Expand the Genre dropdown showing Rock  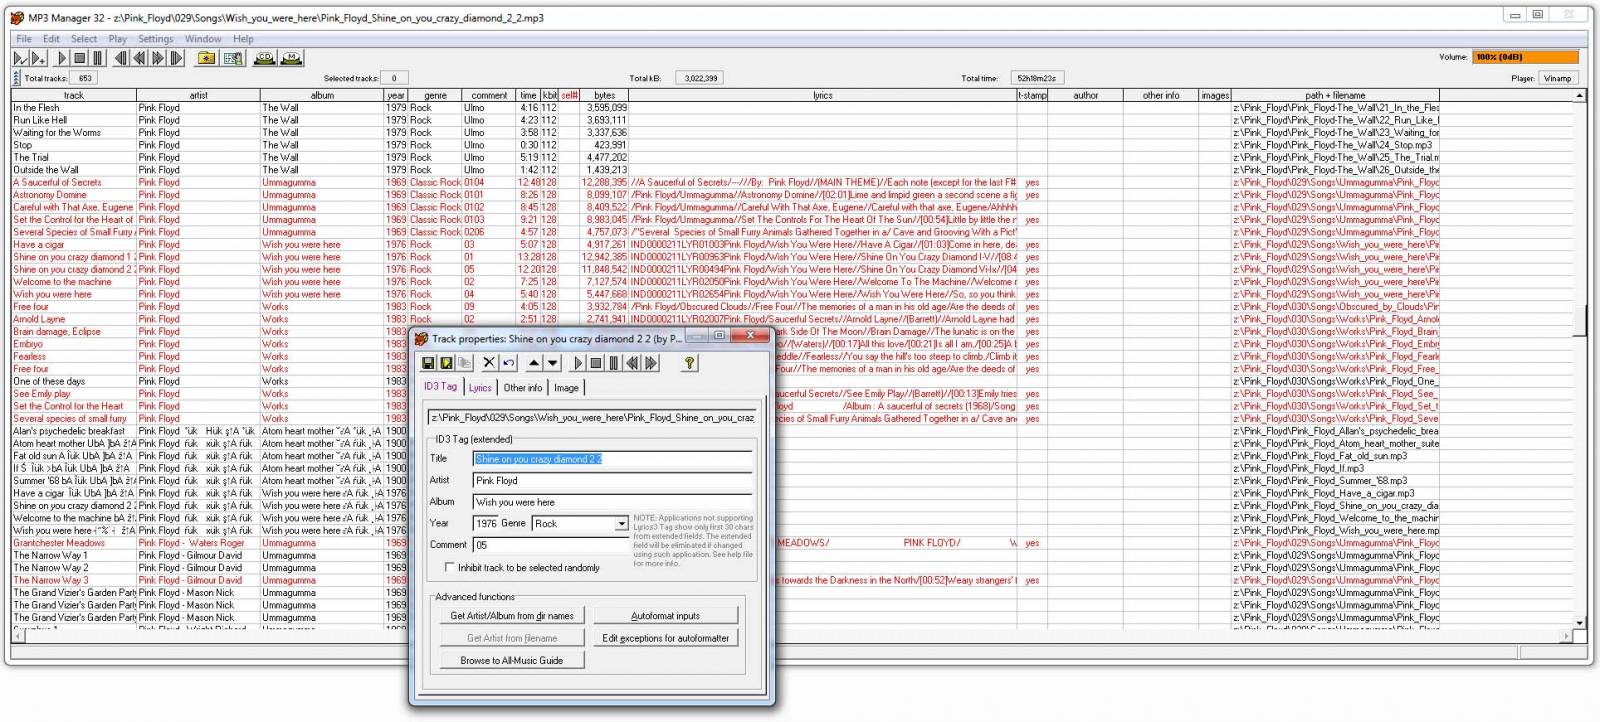[621, 523]
